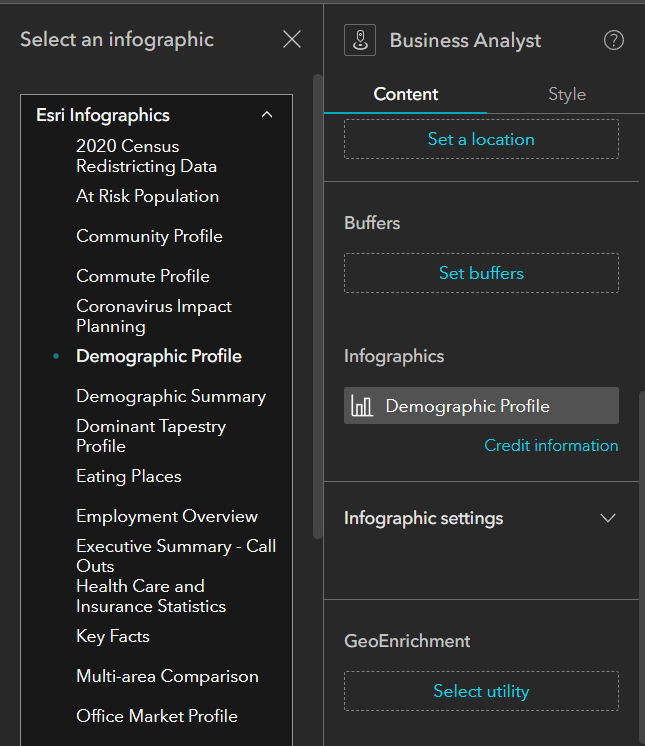Expand the Infographic settings section
The height and width of the screenshot is (746, 645).
click(x=607, y=518)
